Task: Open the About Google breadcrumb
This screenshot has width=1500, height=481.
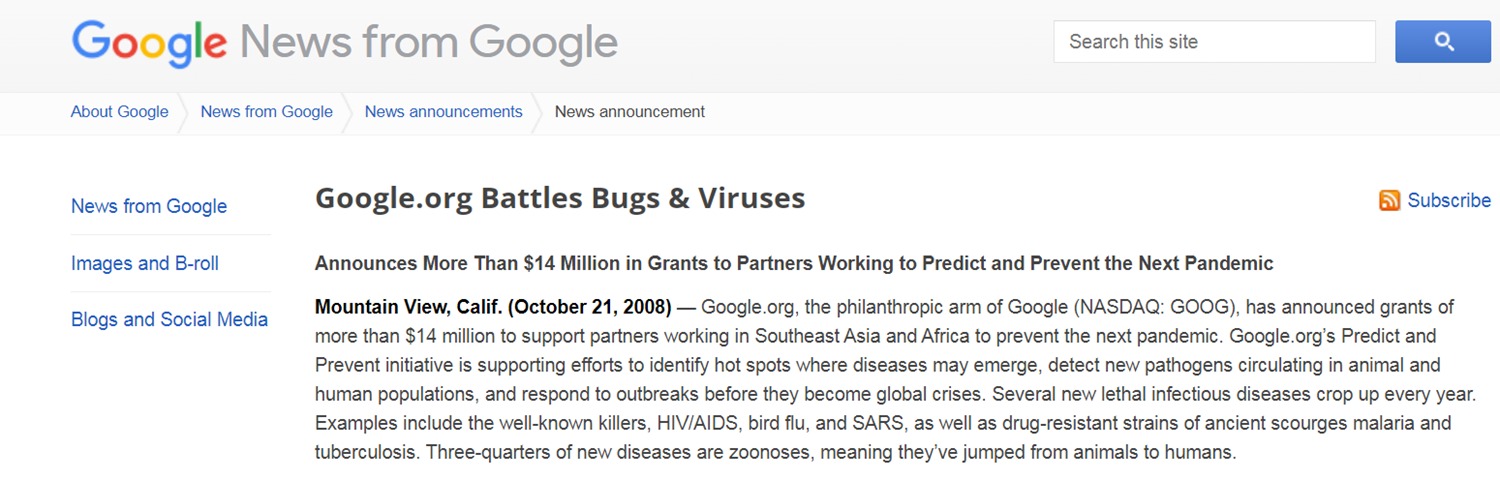Action: (x=119, y=112)
